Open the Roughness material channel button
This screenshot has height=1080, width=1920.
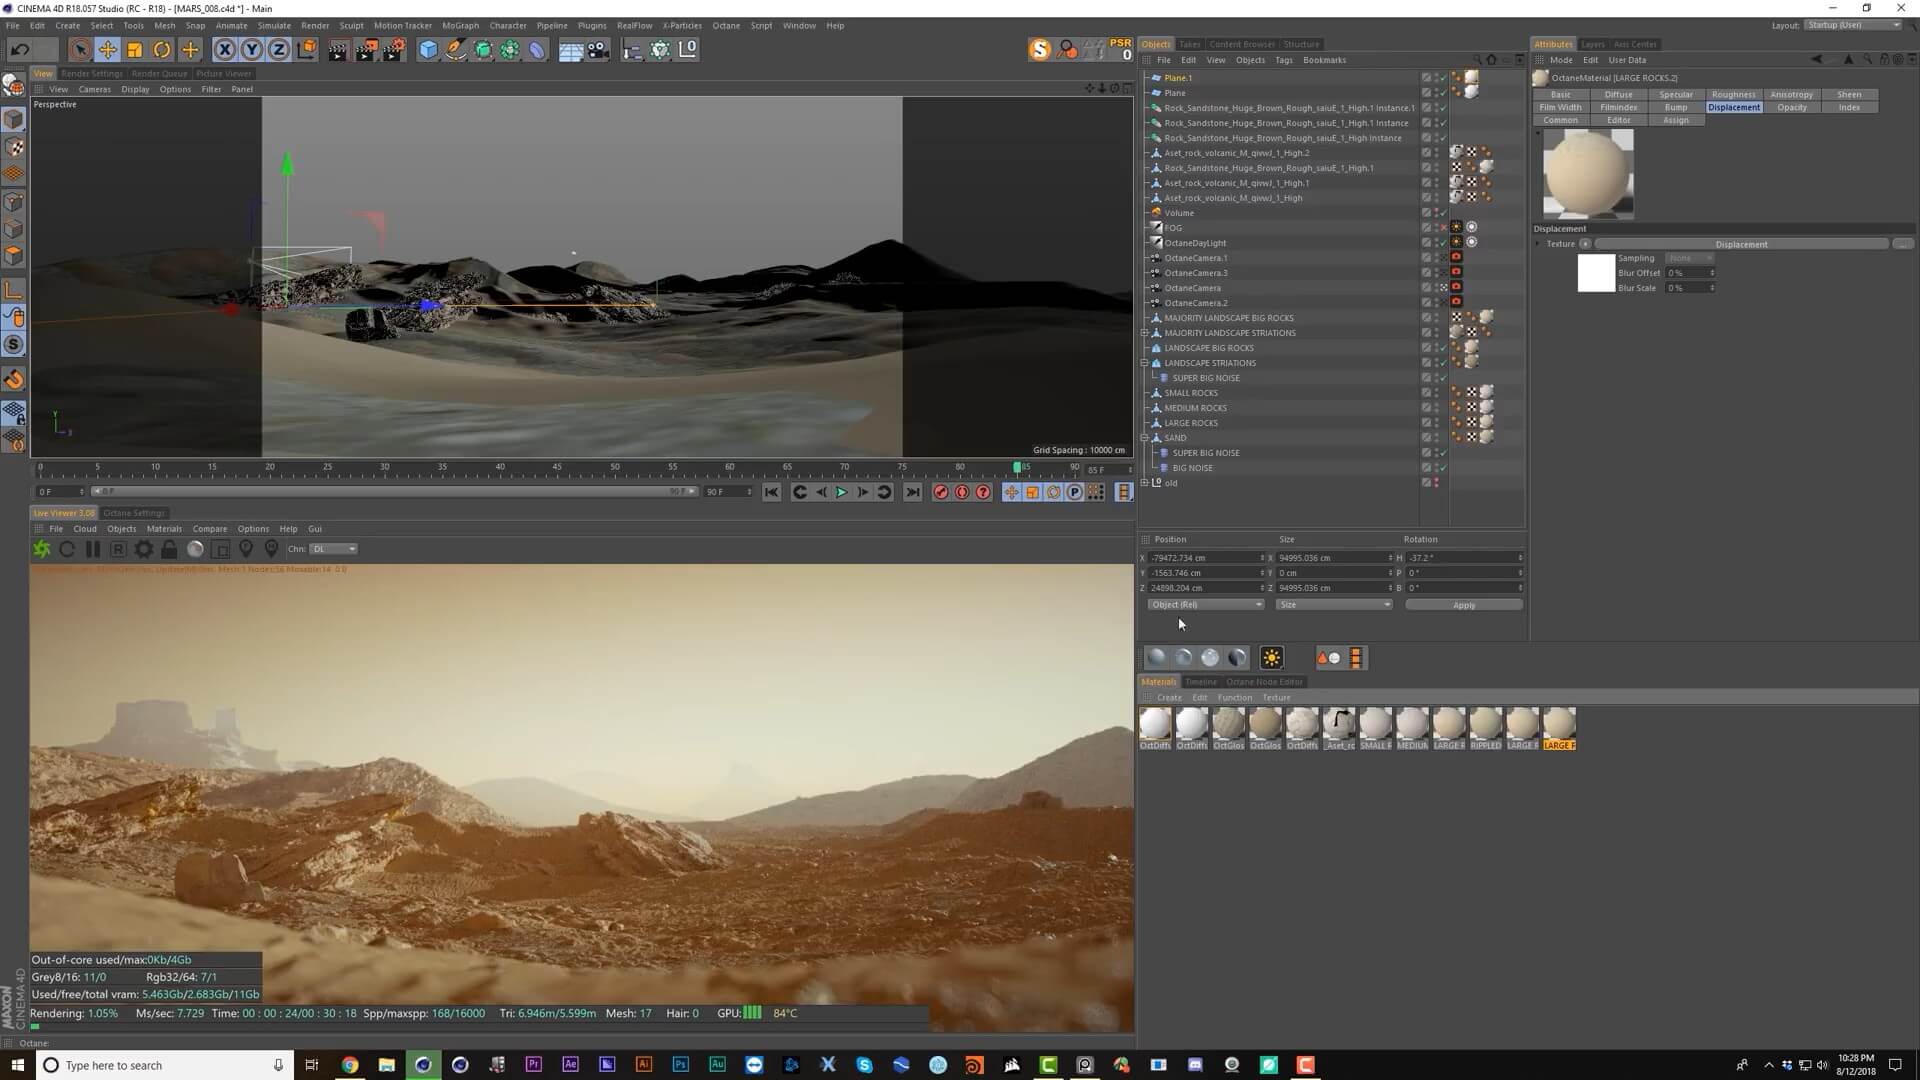[x=1733, y=94]
